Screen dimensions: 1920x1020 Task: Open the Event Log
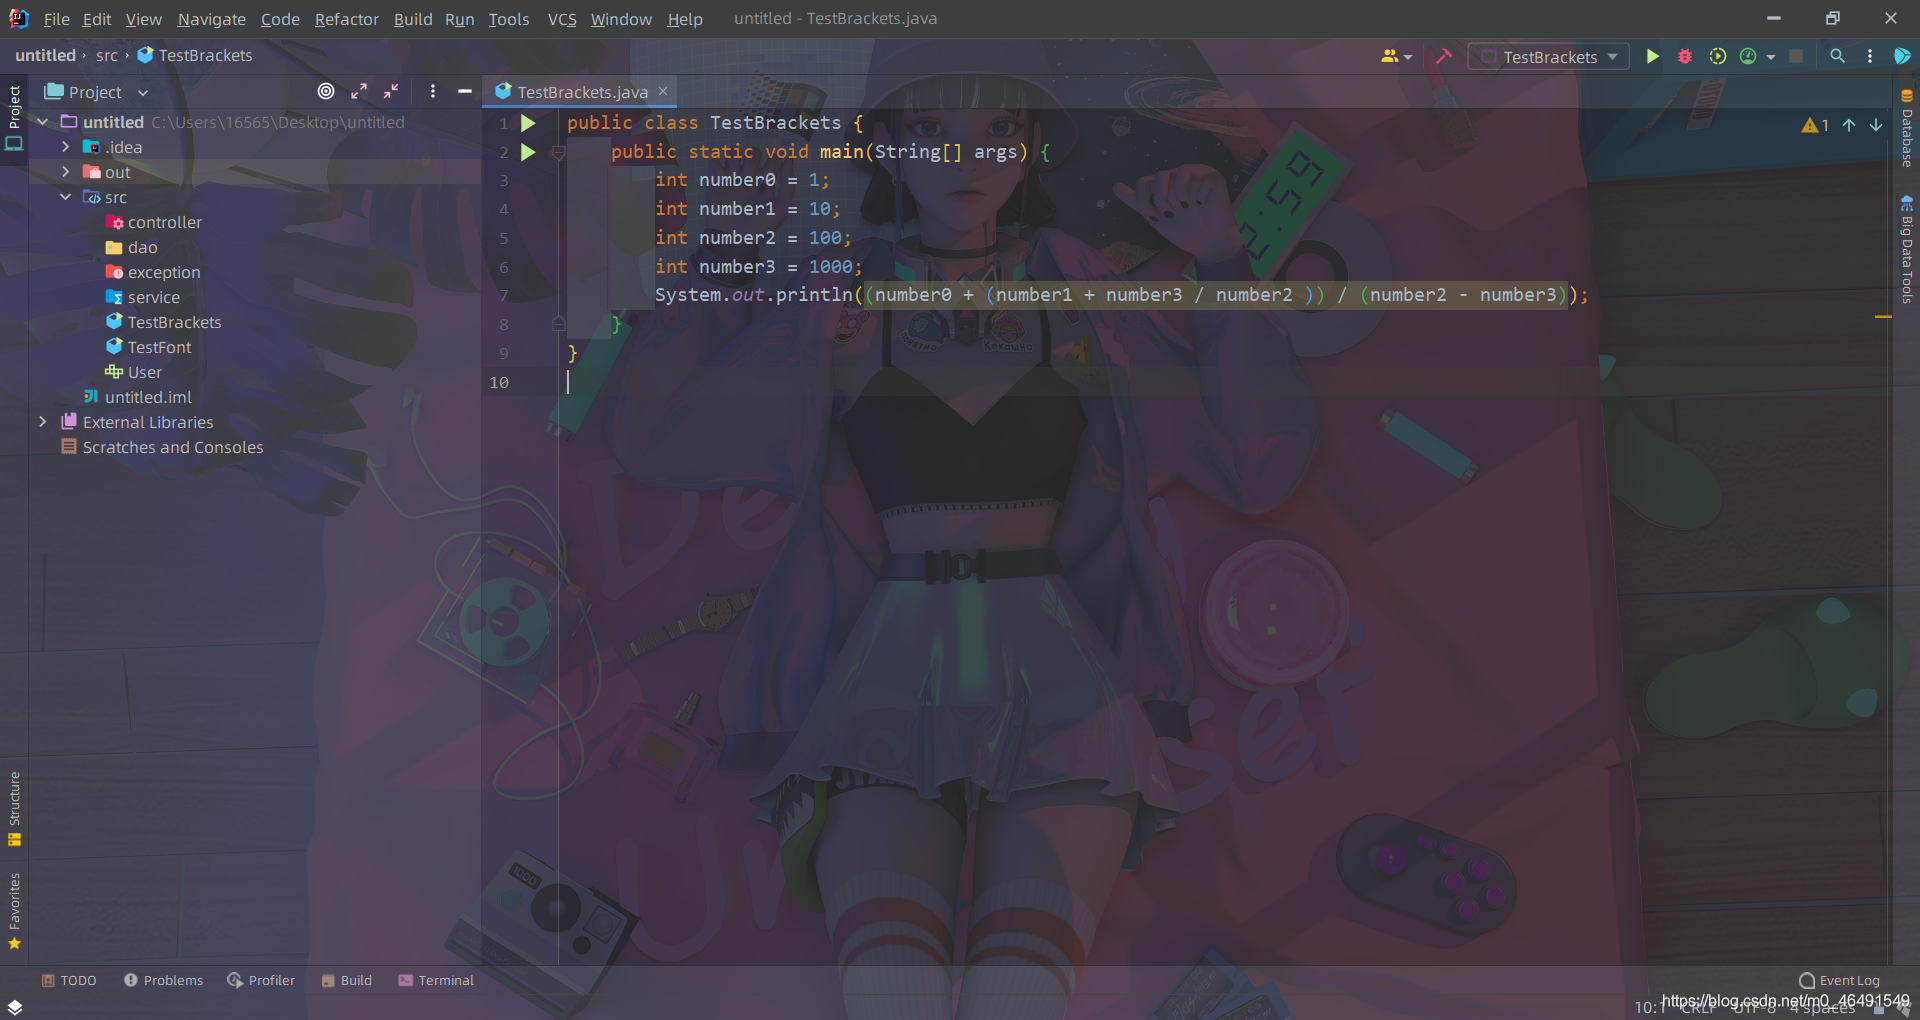click(1839, 980)
